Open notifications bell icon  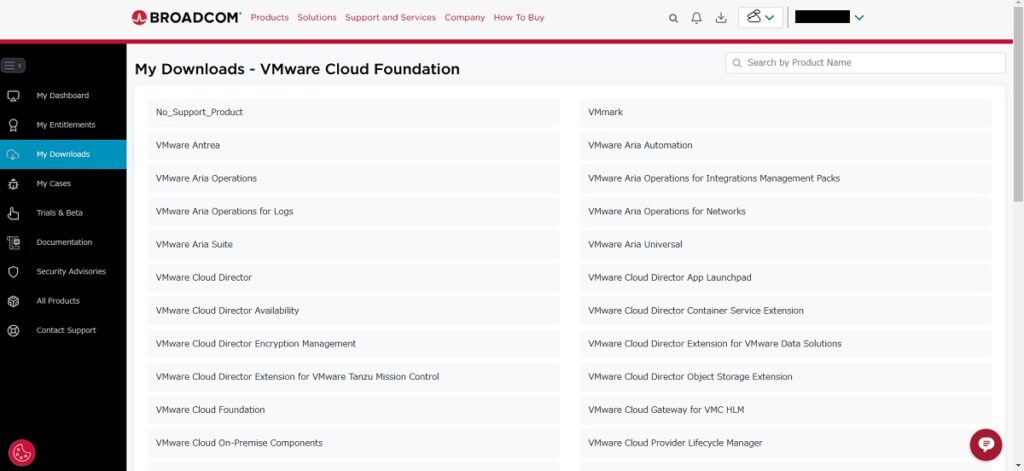click(x=697, y=18)
